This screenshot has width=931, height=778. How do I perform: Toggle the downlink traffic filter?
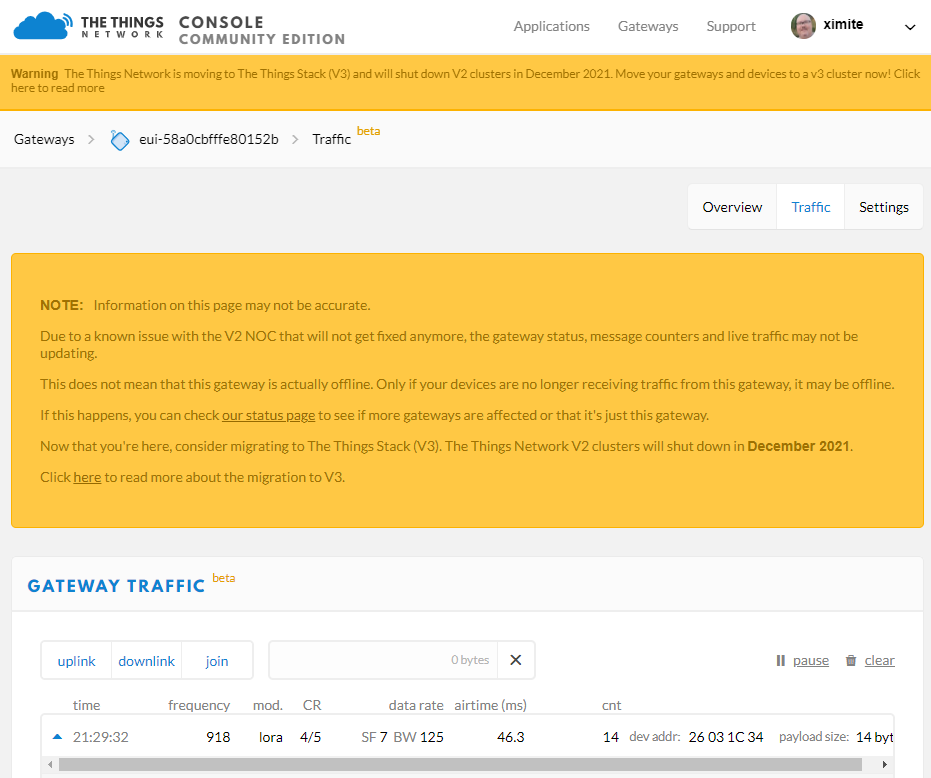click(x=147, y=660)
